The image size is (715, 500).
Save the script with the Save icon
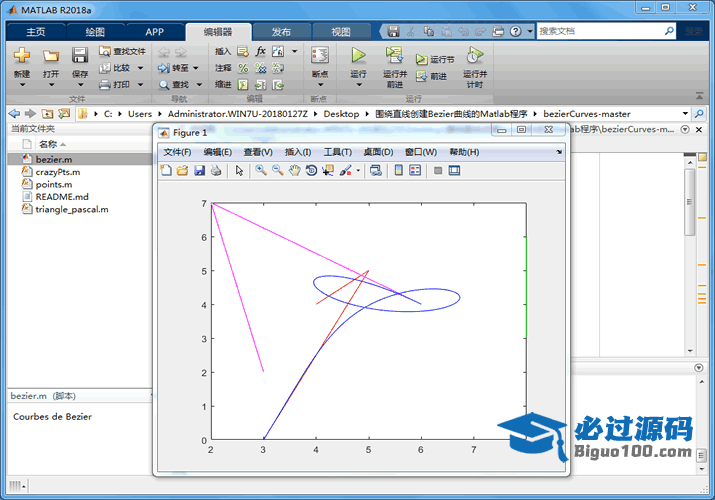point(80,56)
